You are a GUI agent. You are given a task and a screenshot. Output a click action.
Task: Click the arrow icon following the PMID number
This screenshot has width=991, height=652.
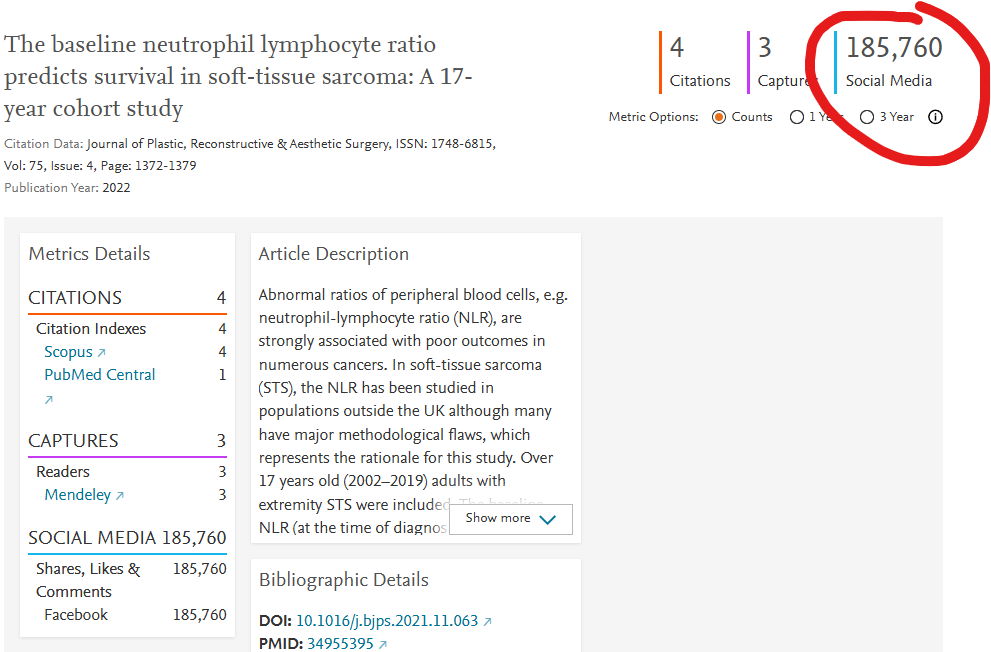tap(383, 644)
